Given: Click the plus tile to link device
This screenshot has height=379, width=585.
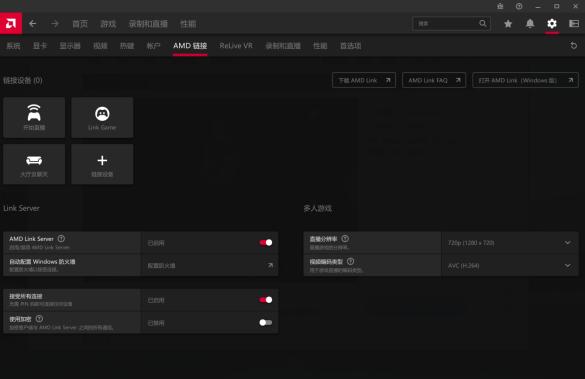Looking at the screenshot, I should tap(102, 164).
